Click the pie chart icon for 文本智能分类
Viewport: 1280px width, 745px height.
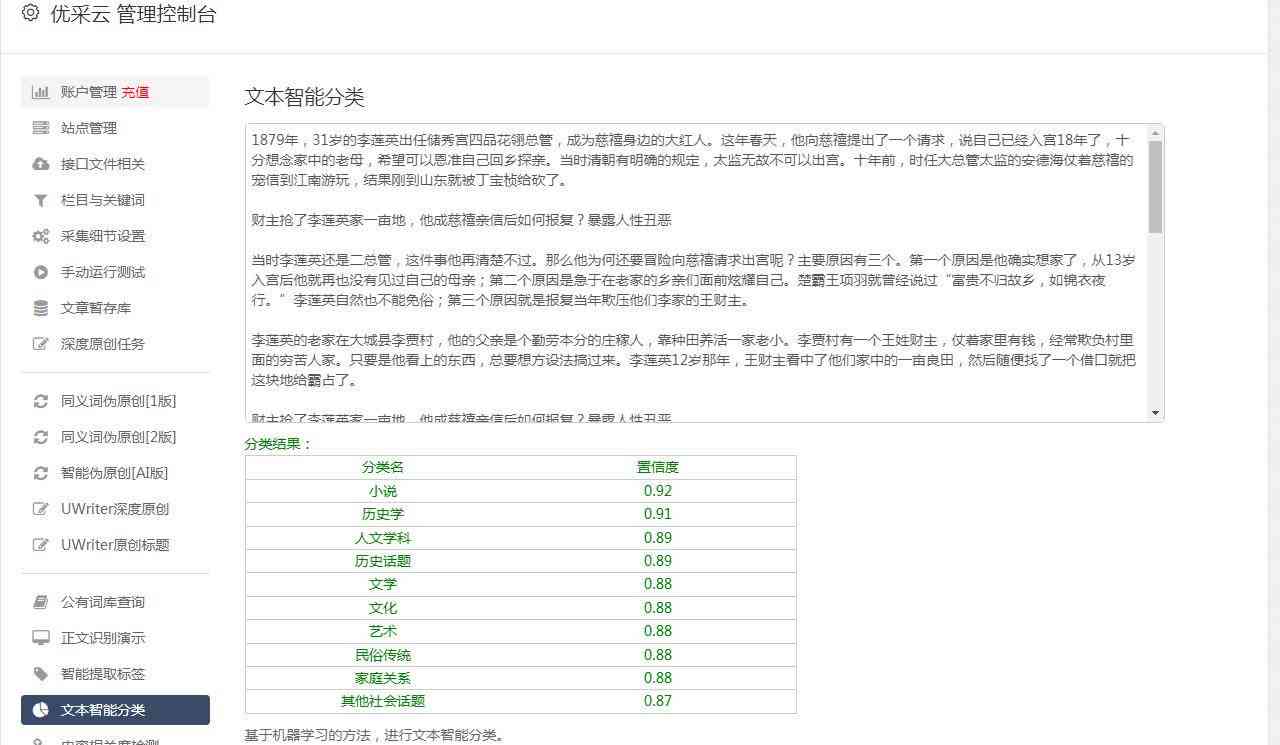click(x=40, y=710)
